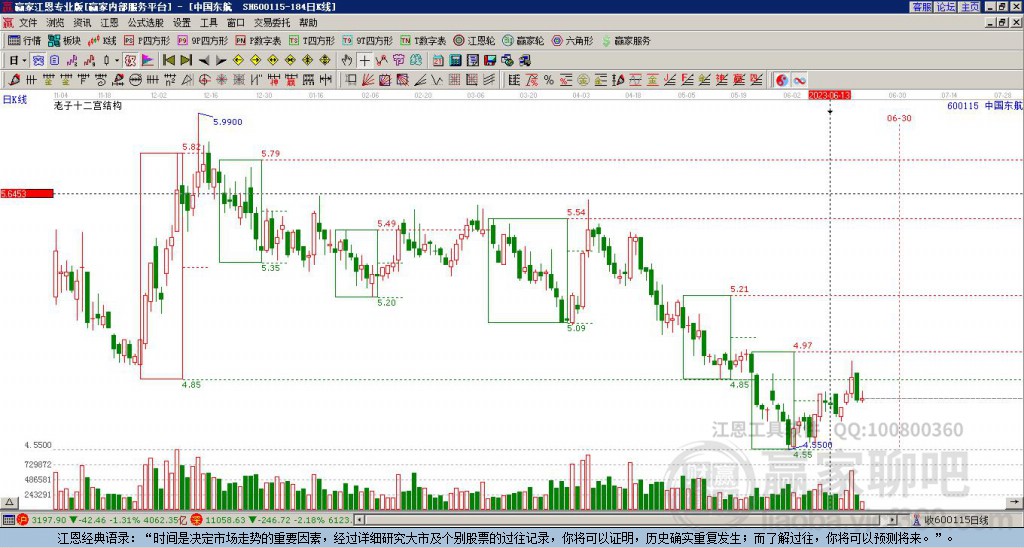The image size is (1024, 548).
Task: Open the P数字表 tool
Action: 258,40
